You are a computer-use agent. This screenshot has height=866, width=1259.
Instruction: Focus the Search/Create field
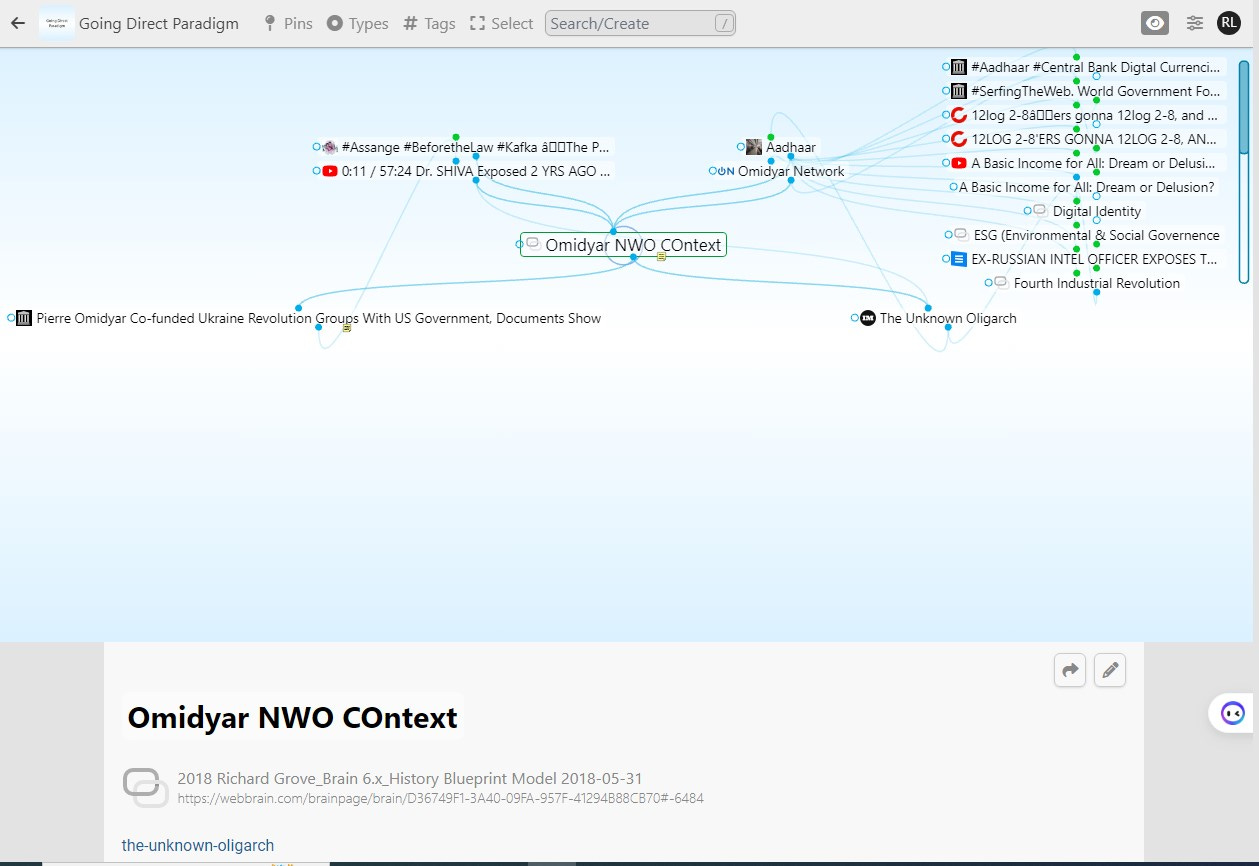(x=640, y=23)
